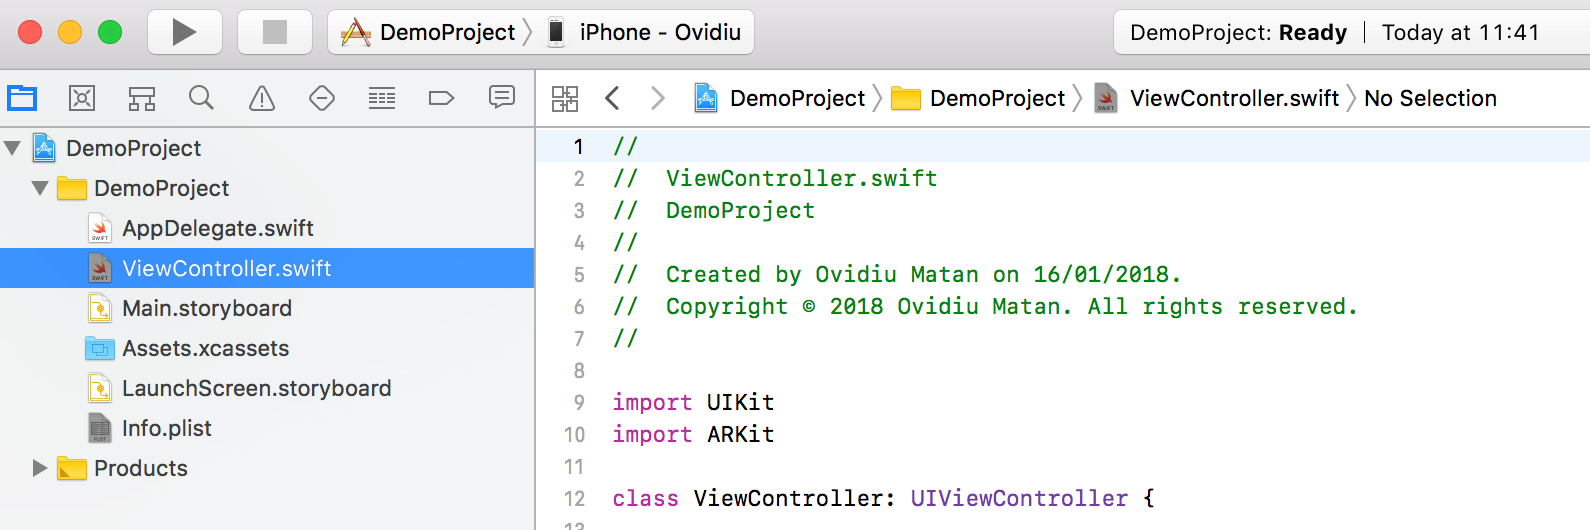Open the Symbol navigator
The width and height of the screenshot is (1590, 530).
142,98
